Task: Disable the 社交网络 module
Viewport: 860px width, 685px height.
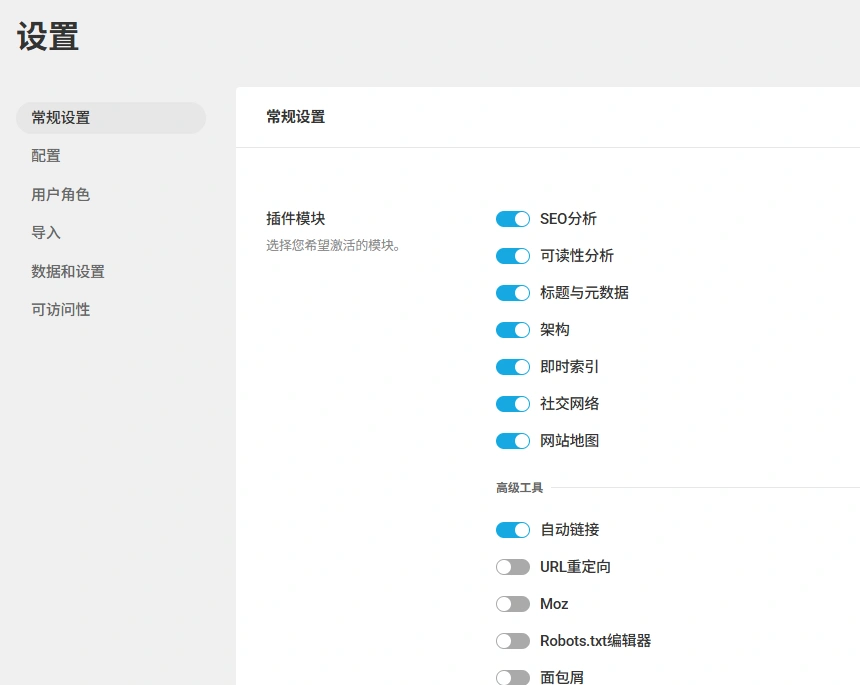Action: [512, 403]
